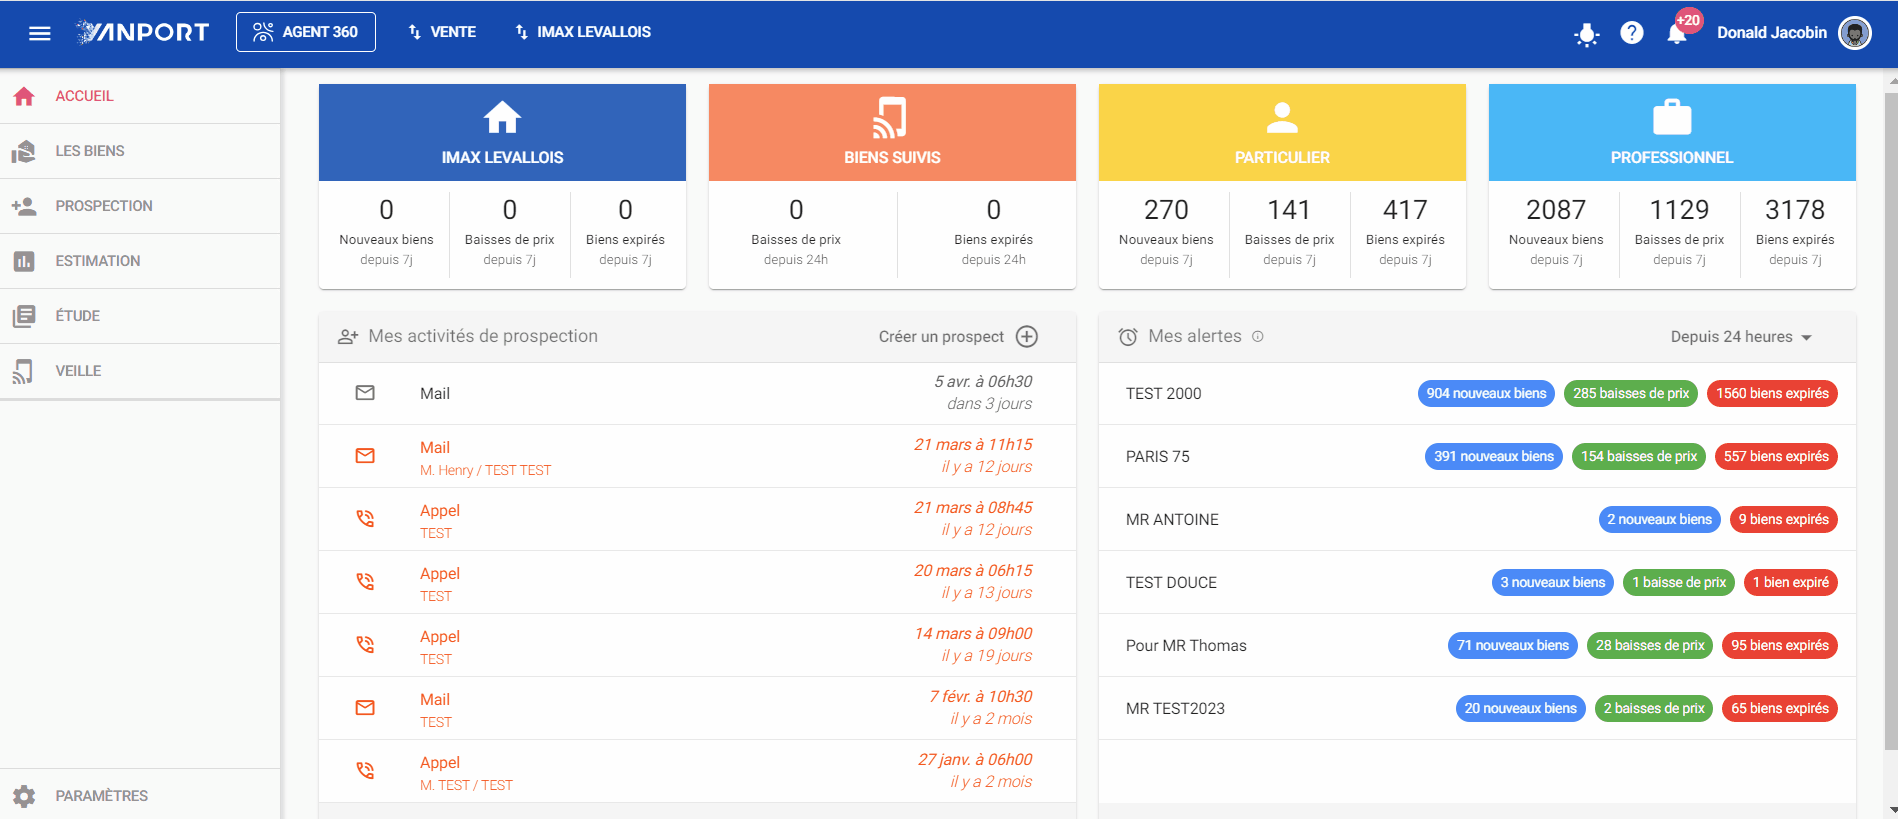Click the 904 nouveaux biens badge

(x=1486, y=393)
